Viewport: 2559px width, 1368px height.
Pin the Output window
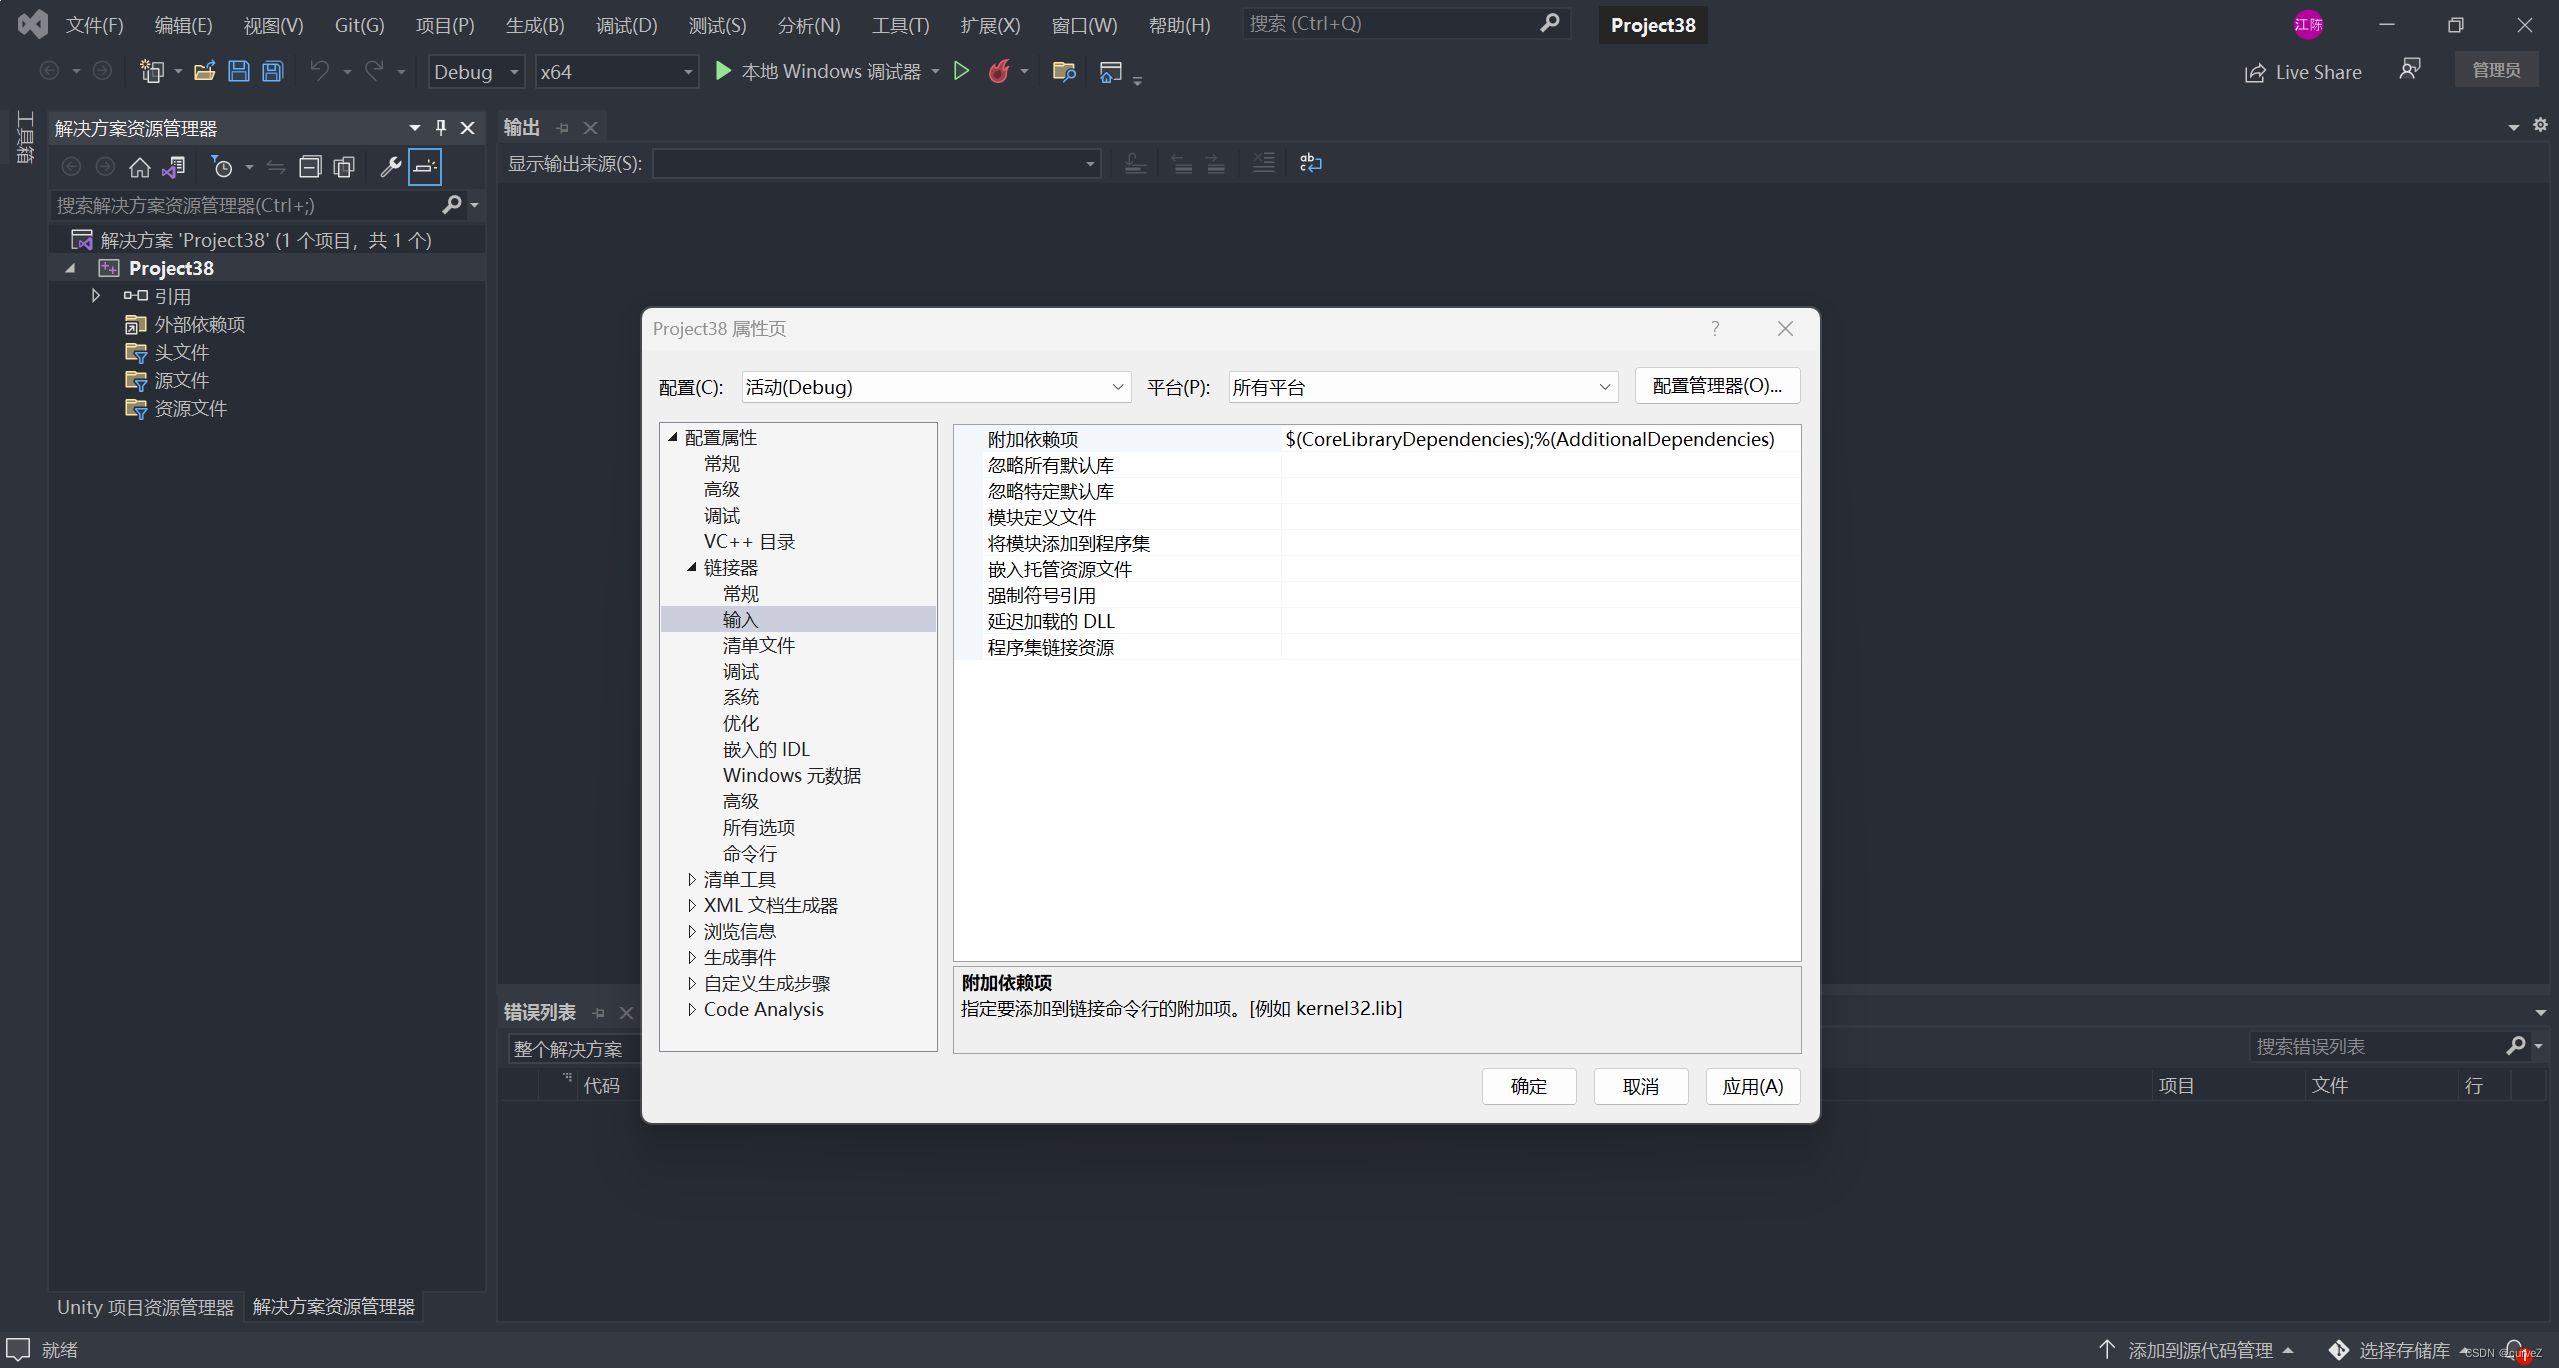point(562,128)
